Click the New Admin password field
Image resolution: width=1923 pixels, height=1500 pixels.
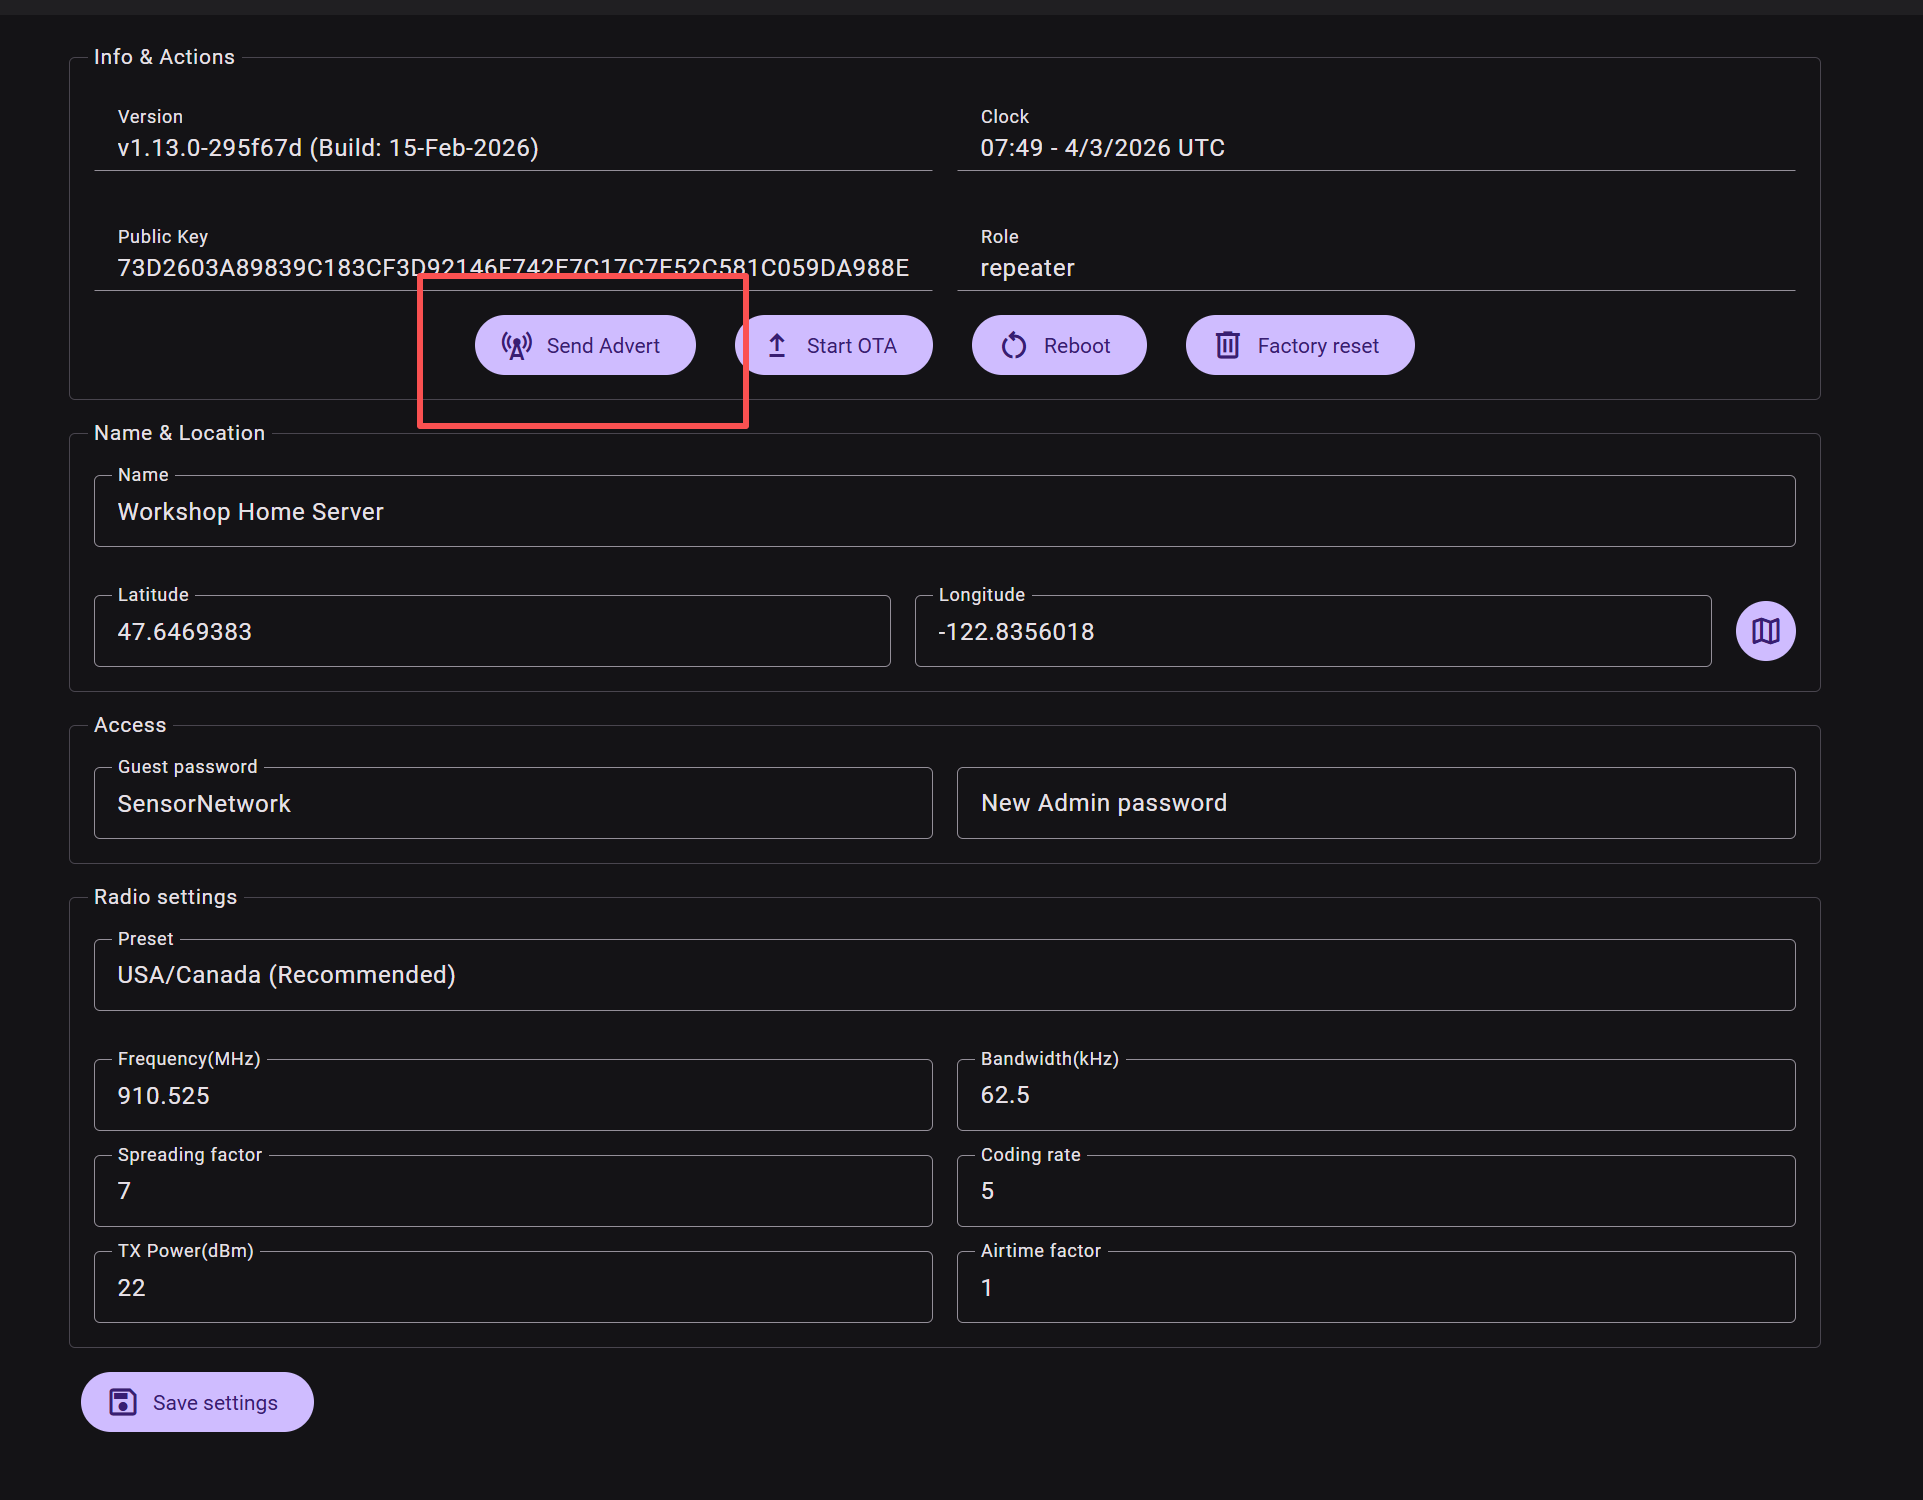coord(1375,804)
